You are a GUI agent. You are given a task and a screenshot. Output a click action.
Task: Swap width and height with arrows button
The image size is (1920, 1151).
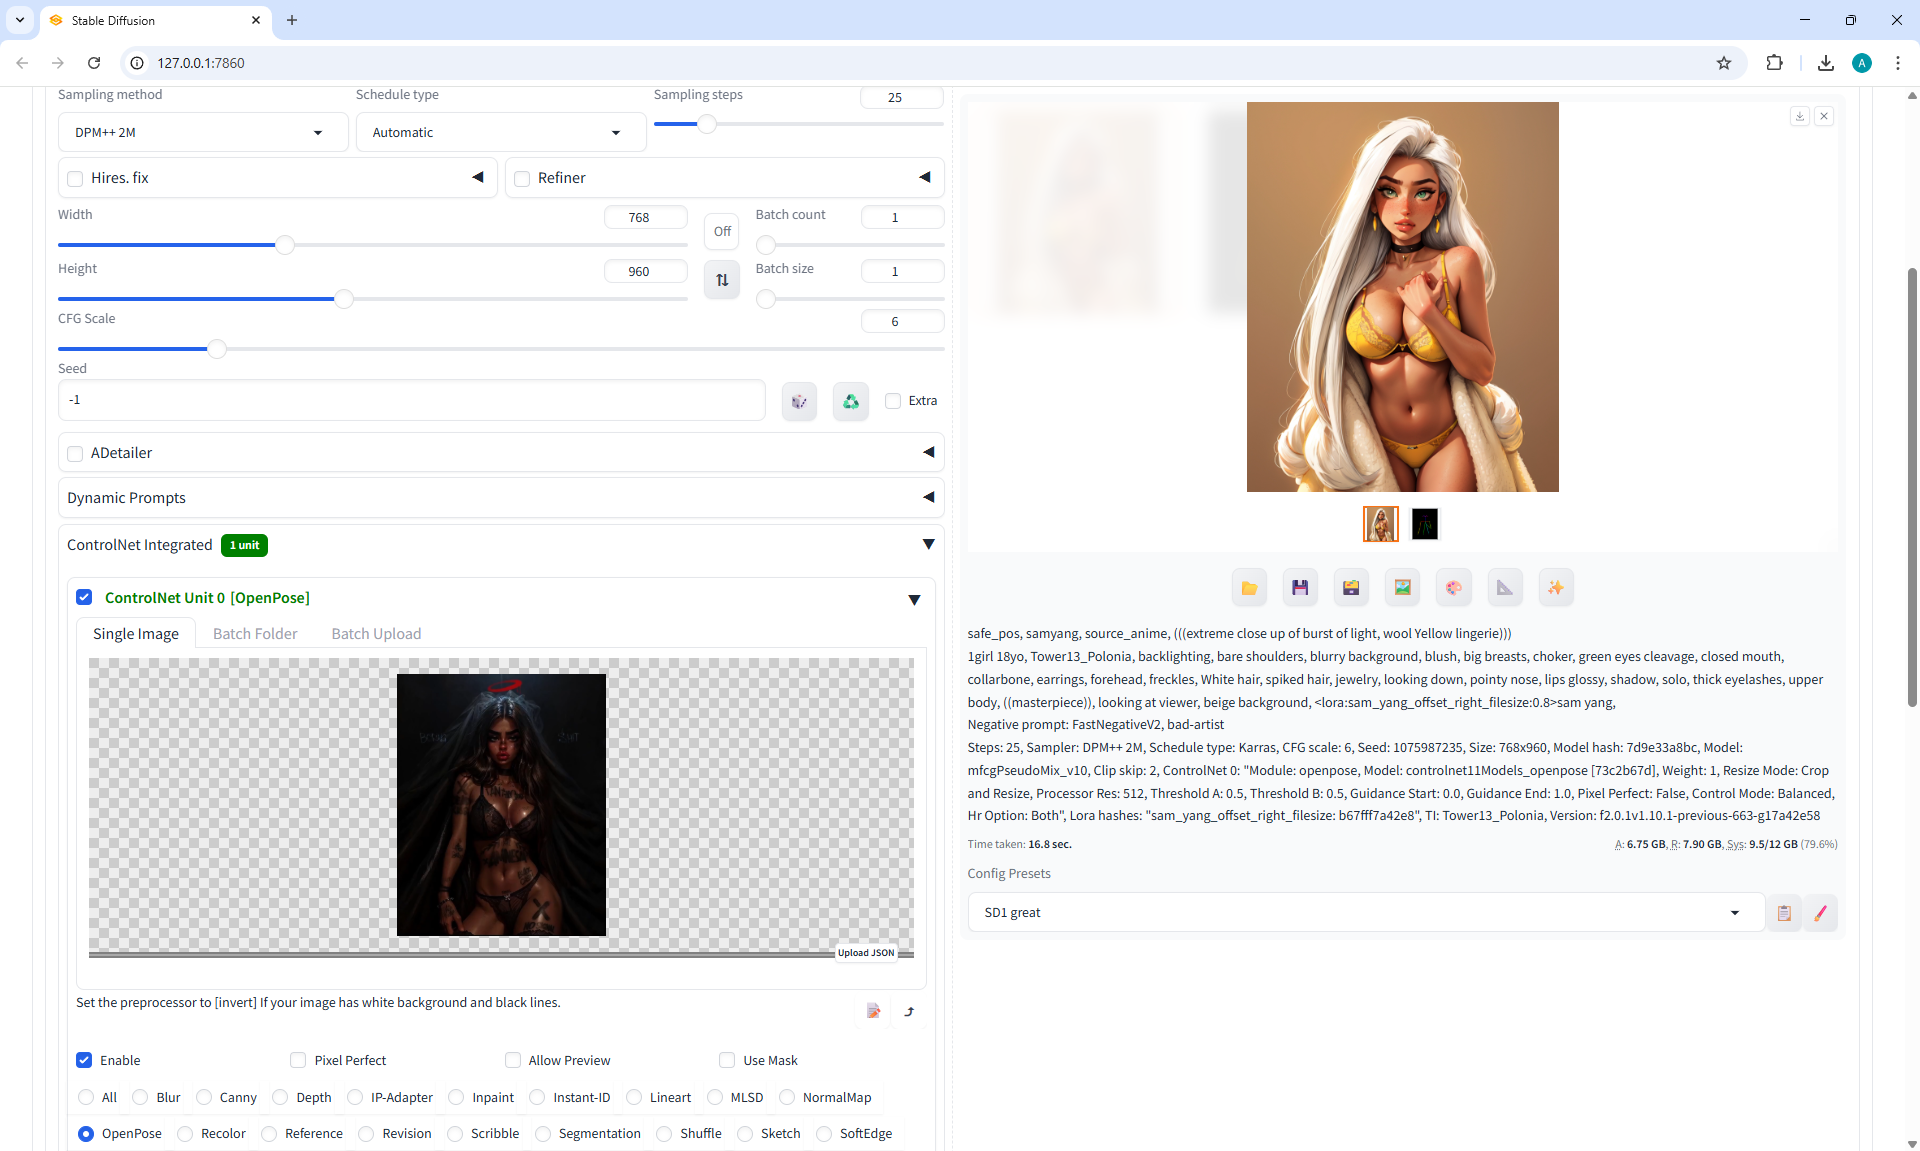[x=722, y=280]
